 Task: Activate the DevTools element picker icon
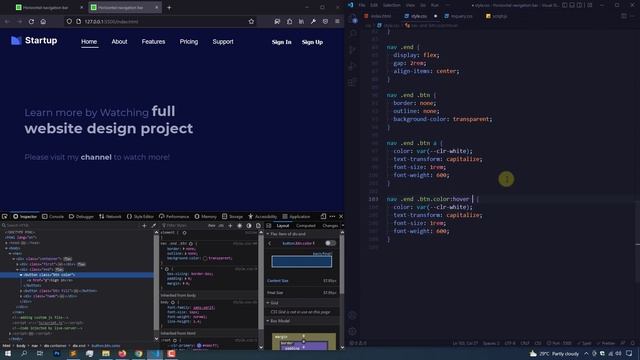click(x=5, y=216)
